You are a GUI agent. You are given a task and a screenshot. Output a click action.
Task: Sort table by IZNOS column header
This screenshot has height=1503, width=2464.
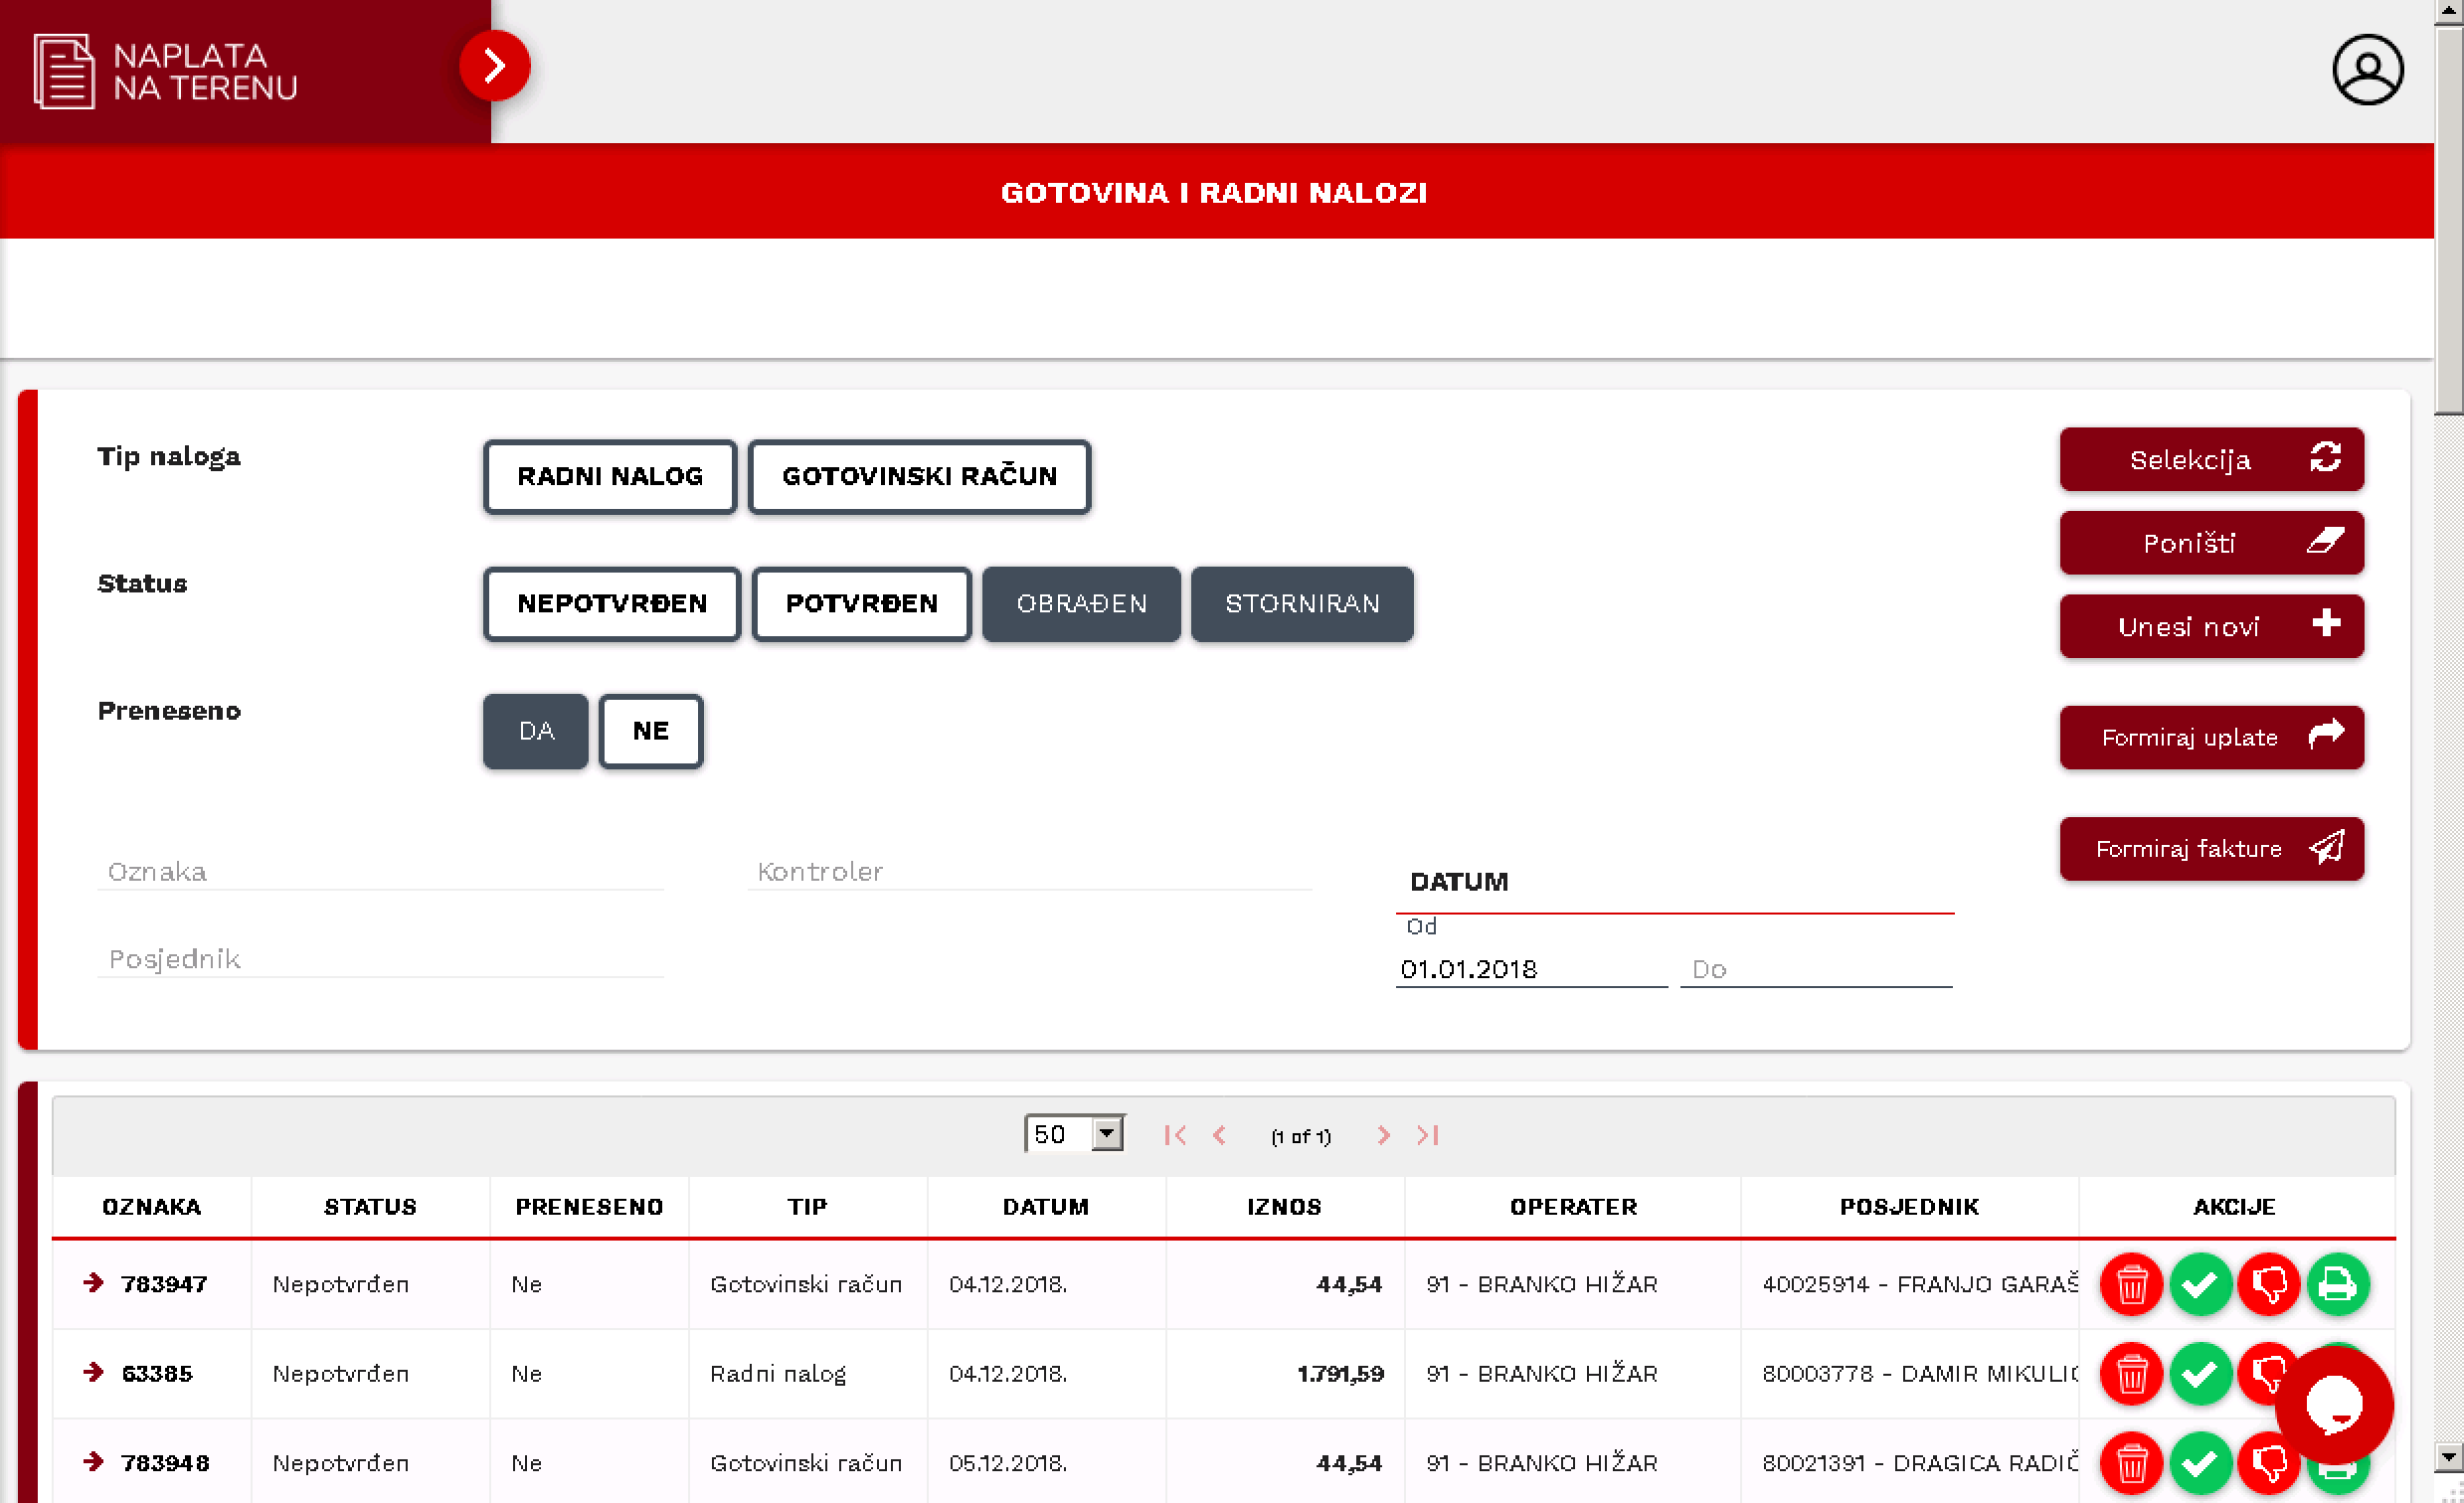1284,1207
